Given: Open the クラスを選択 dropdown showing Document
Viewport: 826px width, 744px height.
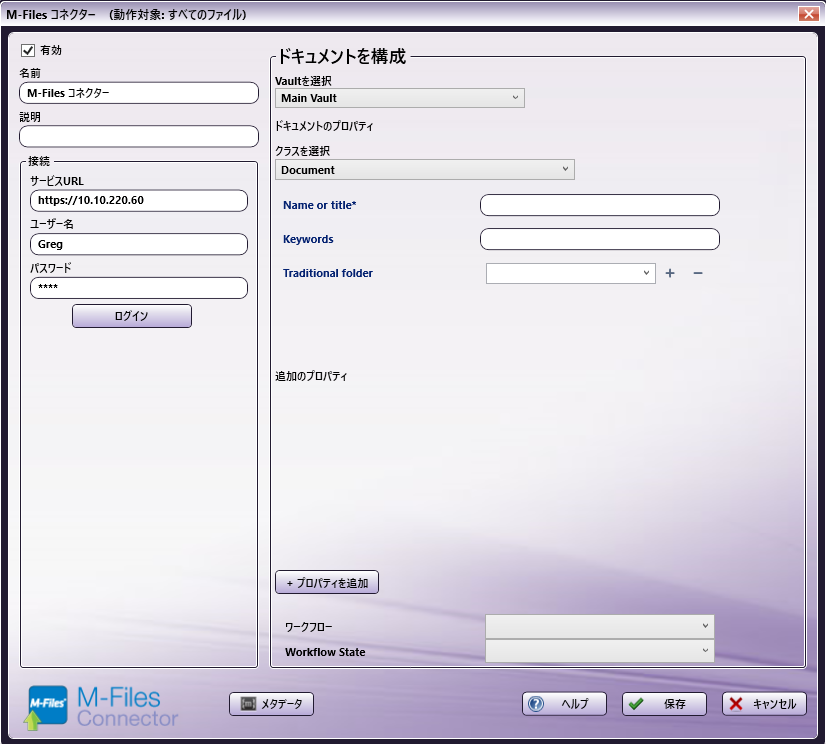Looking at the screenshot, I should (x=425, y=170).
